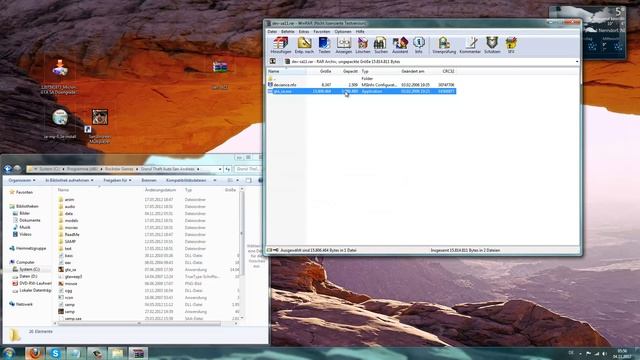Click the Name column header in WinRAR
This screenshot has height=360, width=640.
287,71
